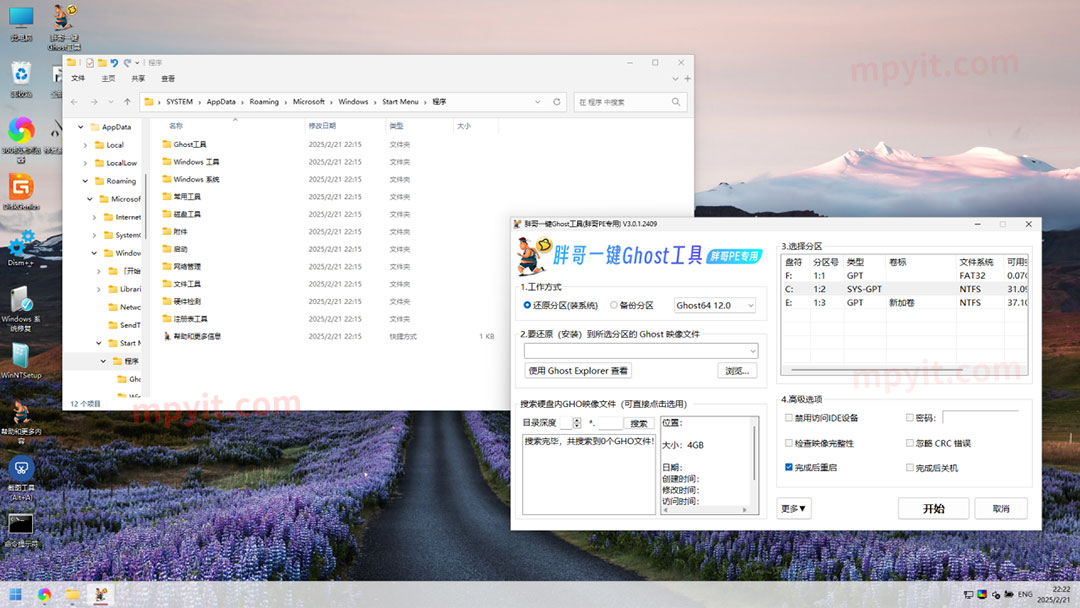Click the 取消 cancel button
The width and height of the screenshot is (1080, 608).
click(1001, 509)
